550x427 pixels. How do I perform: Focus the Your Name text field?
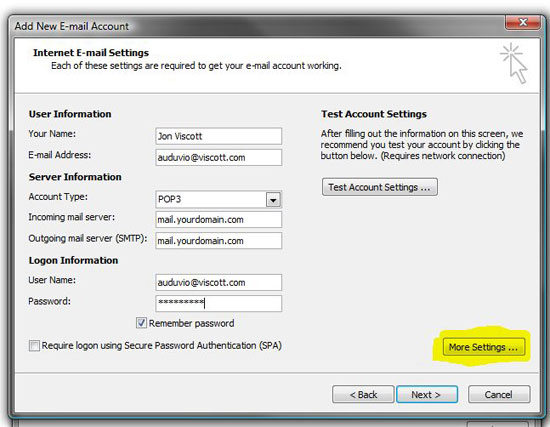[218, 136]
